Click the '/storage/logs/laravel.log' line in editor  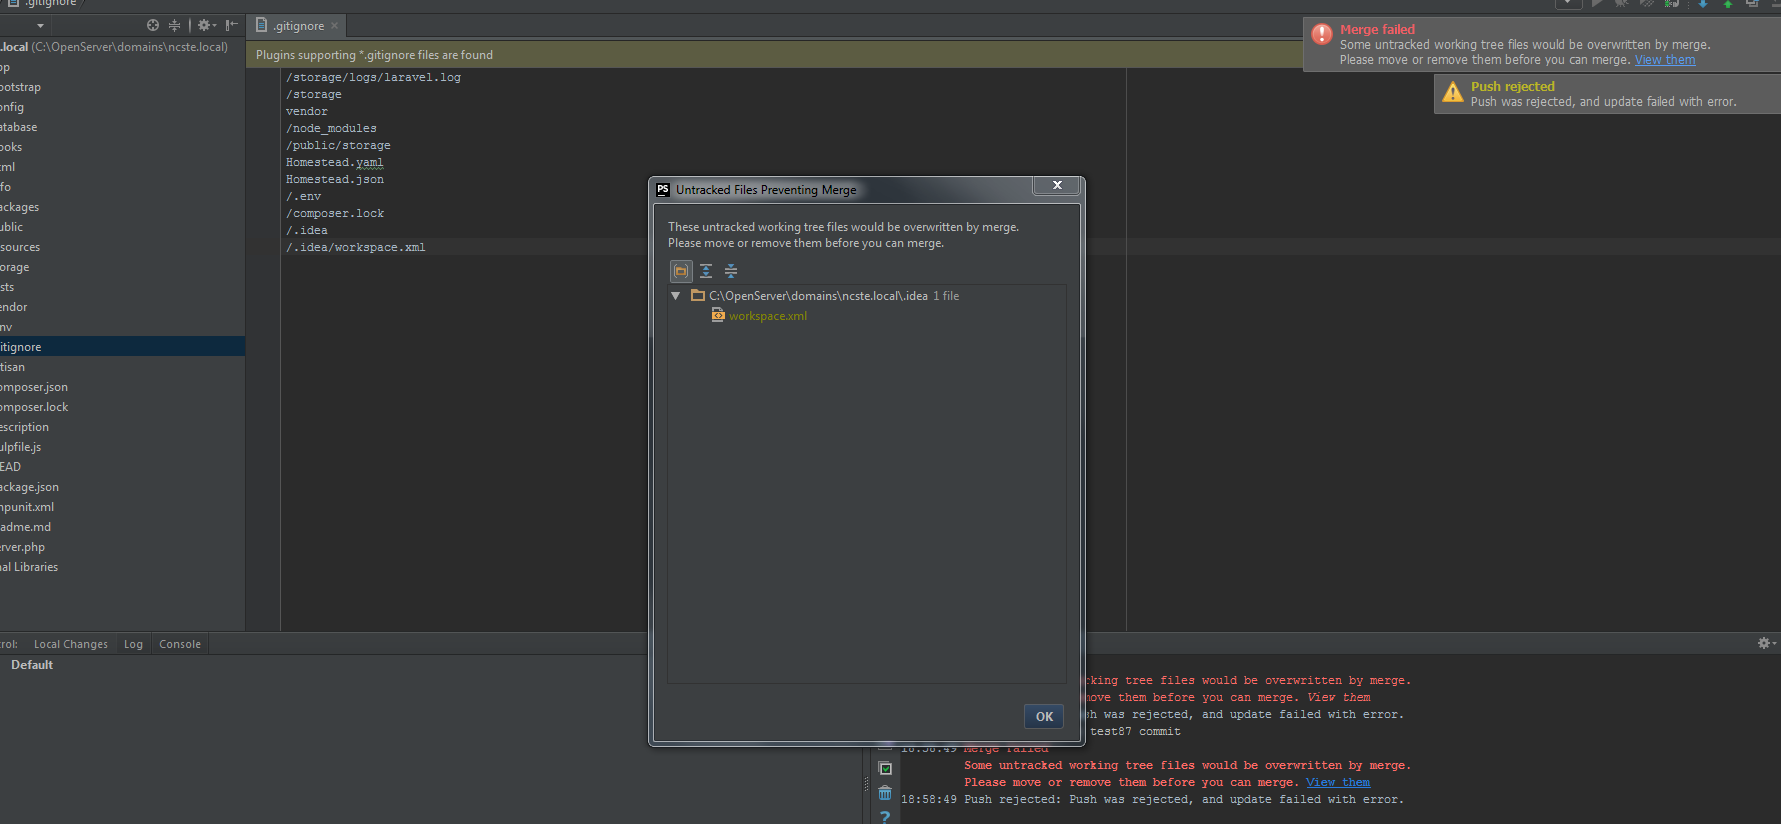click(373, 77)
